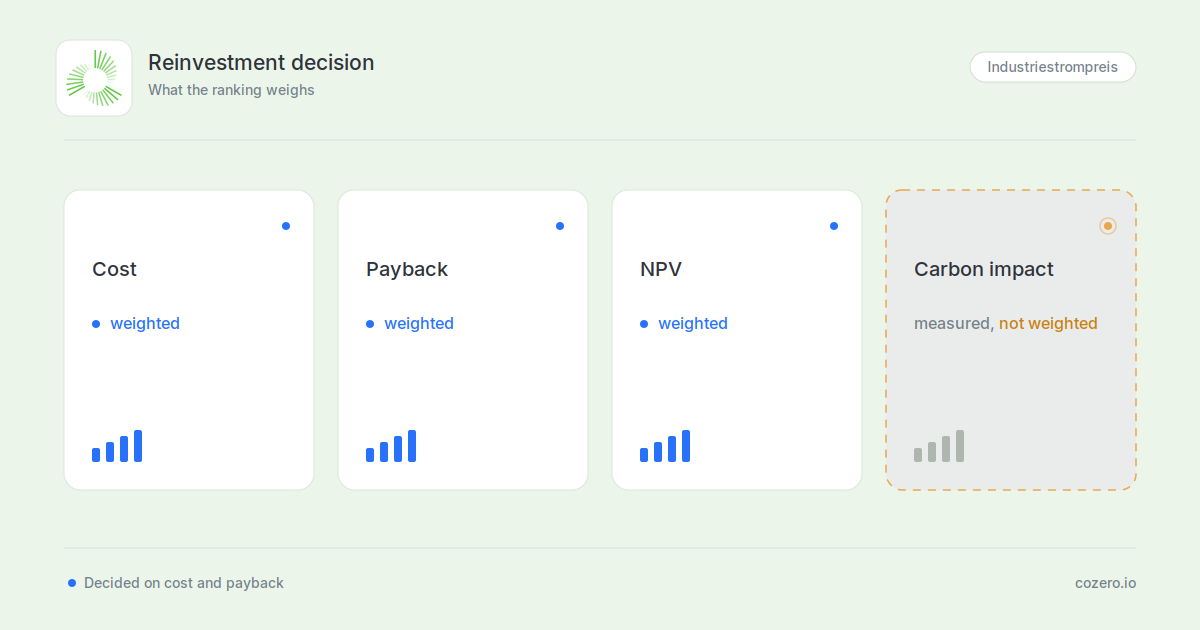Click the Carbon impact heading
The height and width of the screenshot is (630, 1200).
pyautogui.click(x=984, y=269)
